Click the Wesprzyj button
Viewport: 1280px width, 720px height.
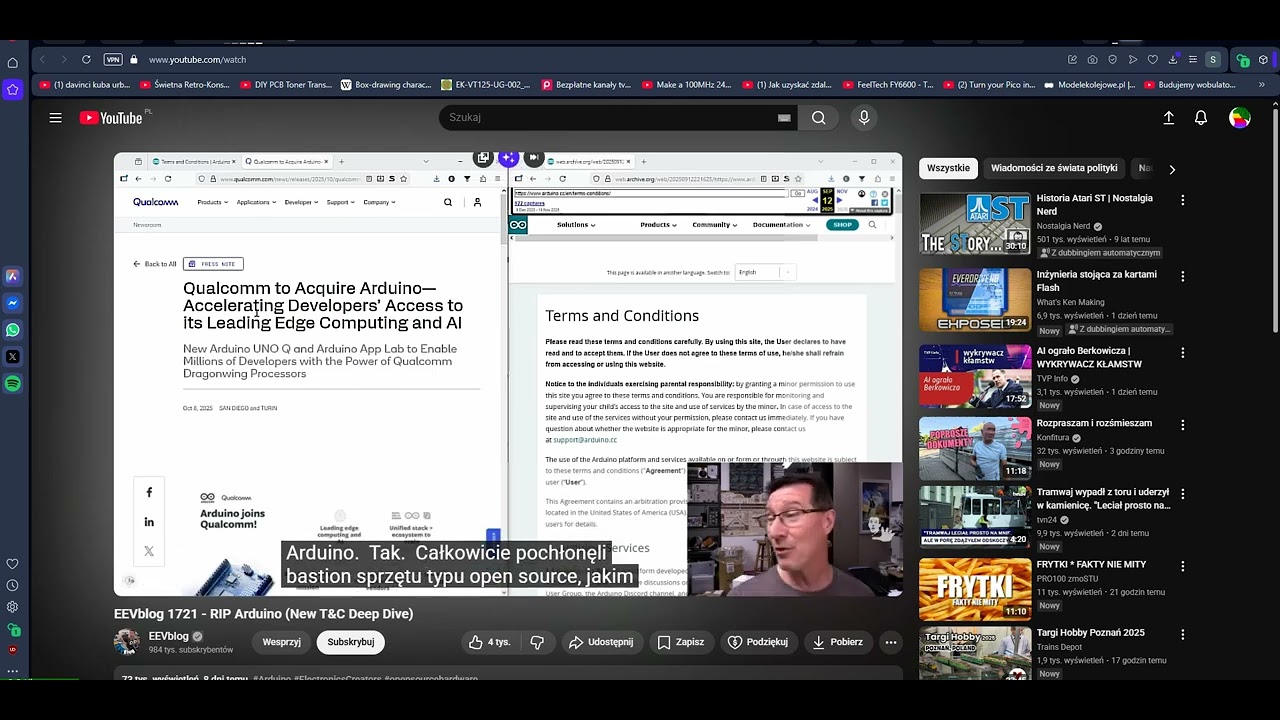click(x=281, y=642)
